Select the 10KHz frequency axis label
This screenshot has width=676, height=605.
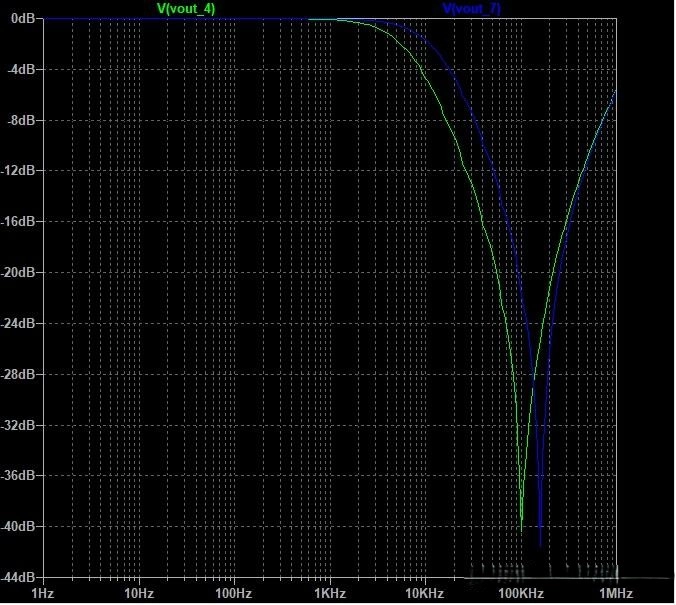pyautogui.click(x=424, y=593)
